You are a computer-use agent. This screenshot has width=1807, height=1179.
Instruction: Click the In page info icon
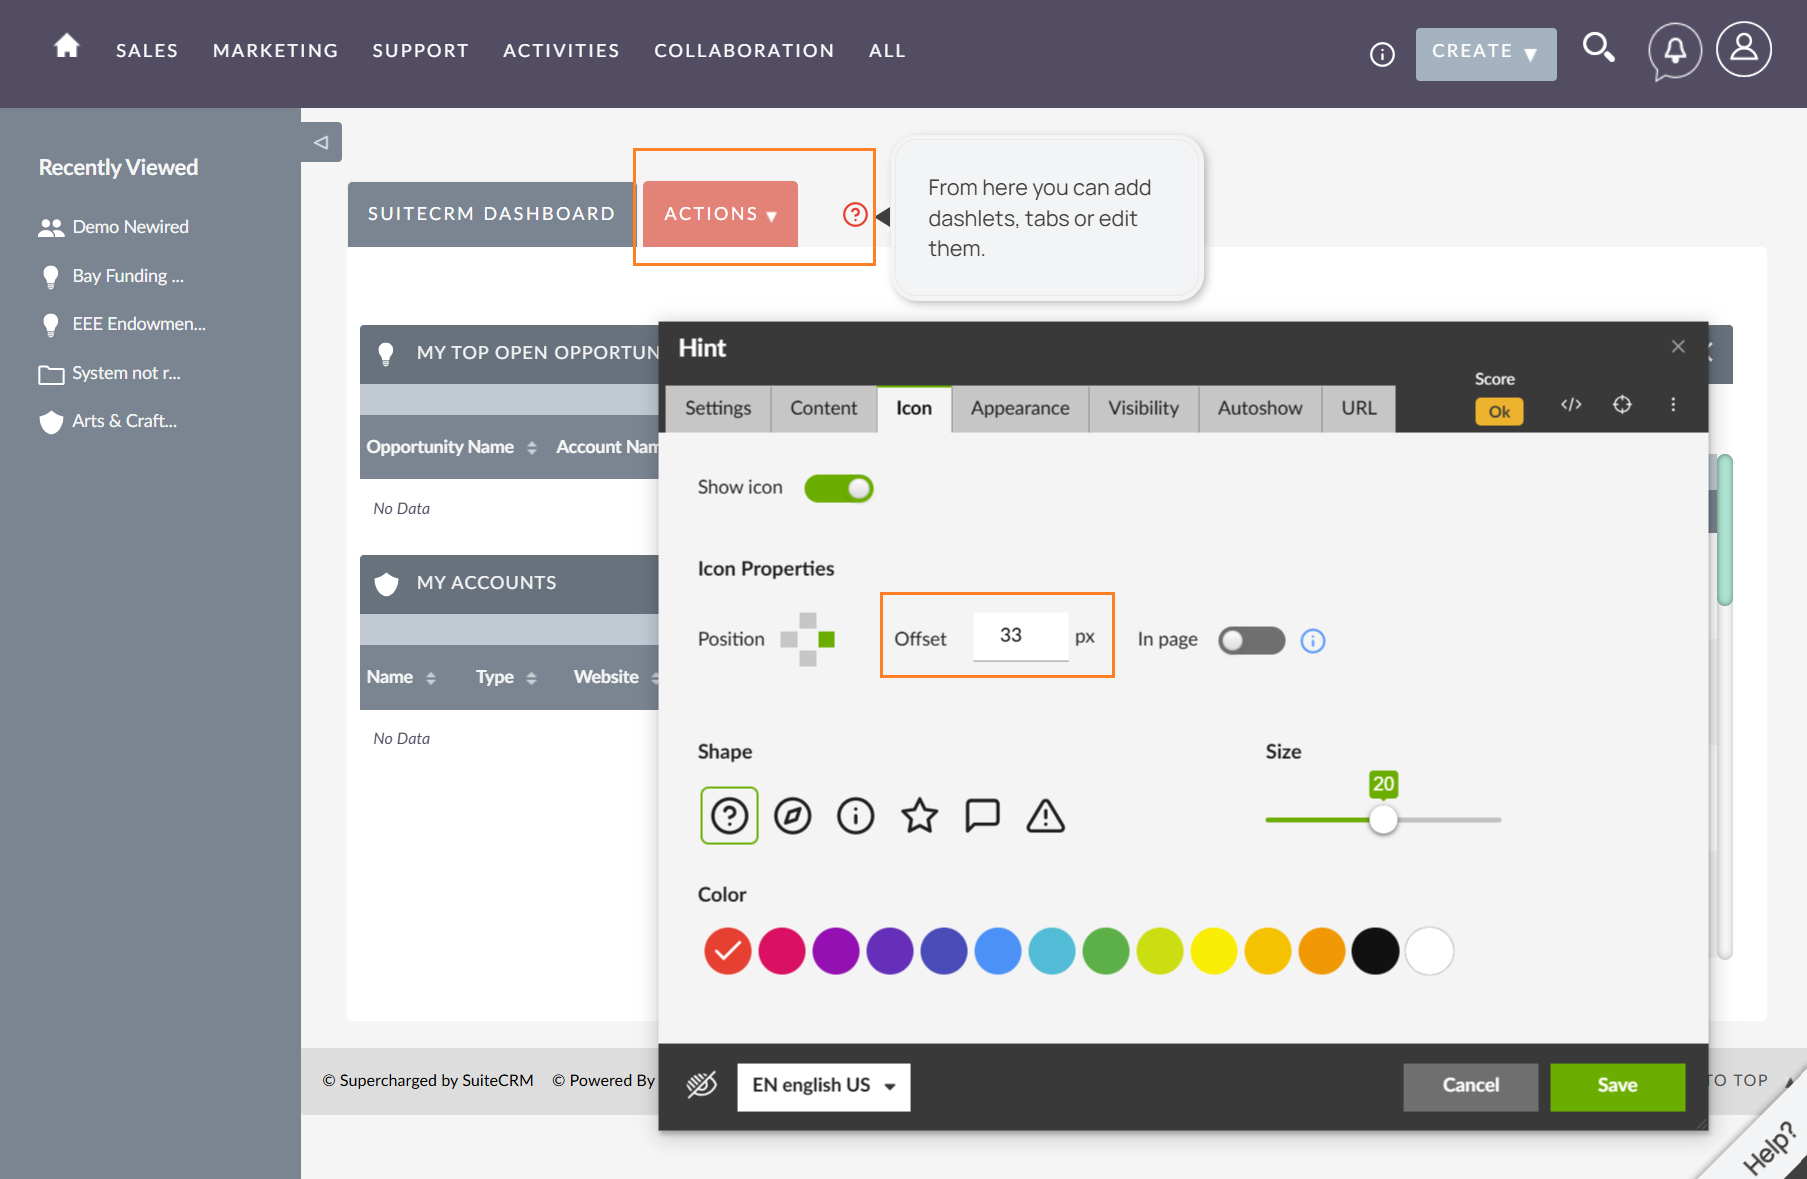pos(1313,641)
